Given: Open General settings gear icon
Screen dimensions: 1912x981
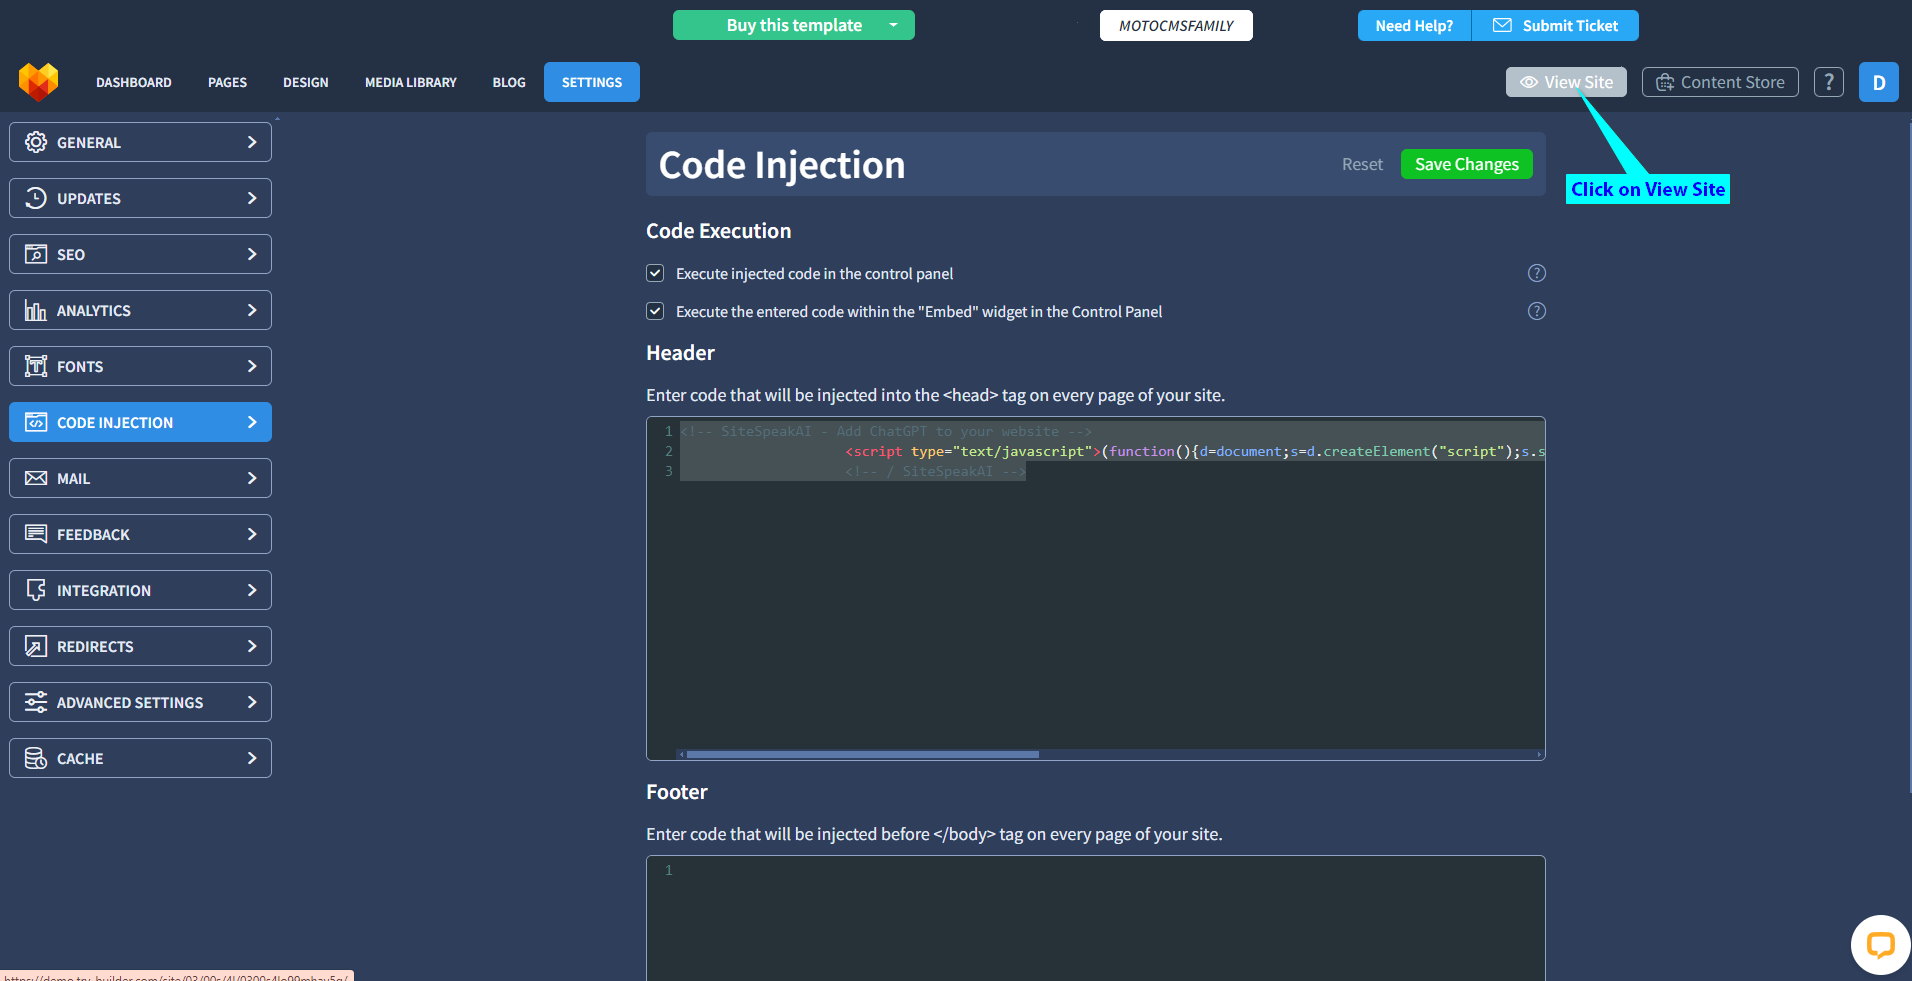Looking at the screenshot, I should [36, 142].
